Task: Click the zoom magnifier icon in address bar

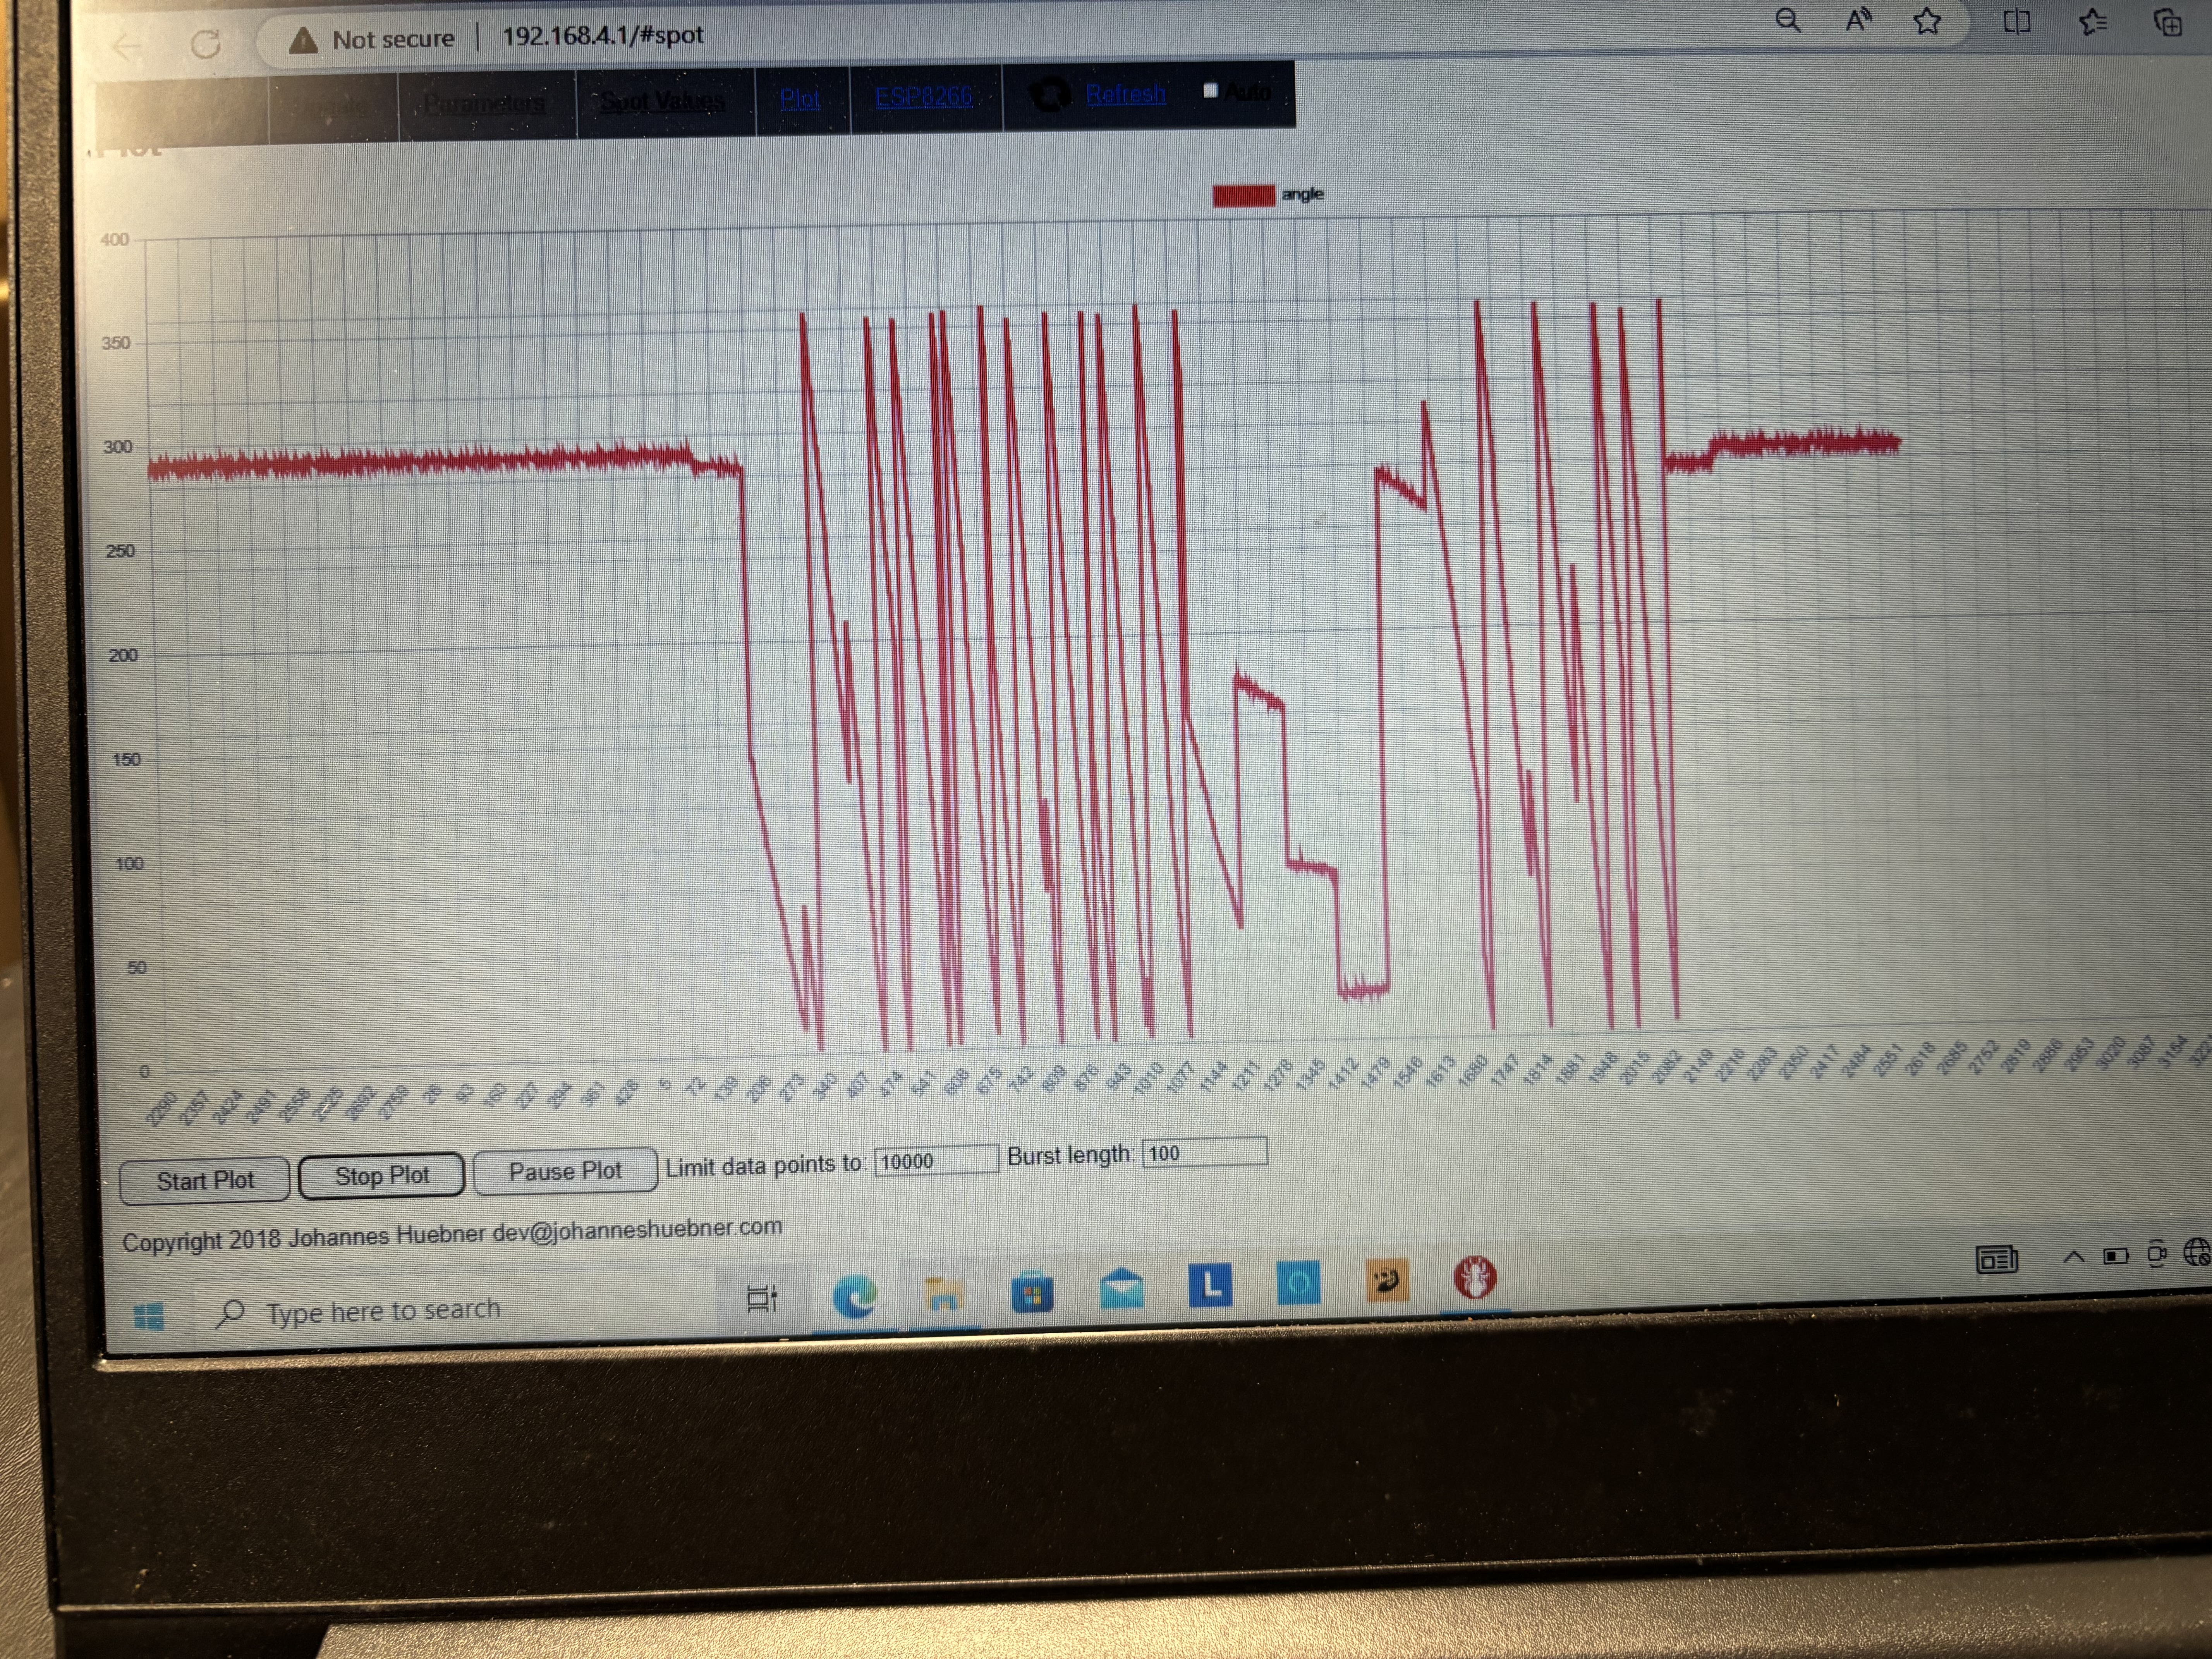Action: coord(1788,21)
